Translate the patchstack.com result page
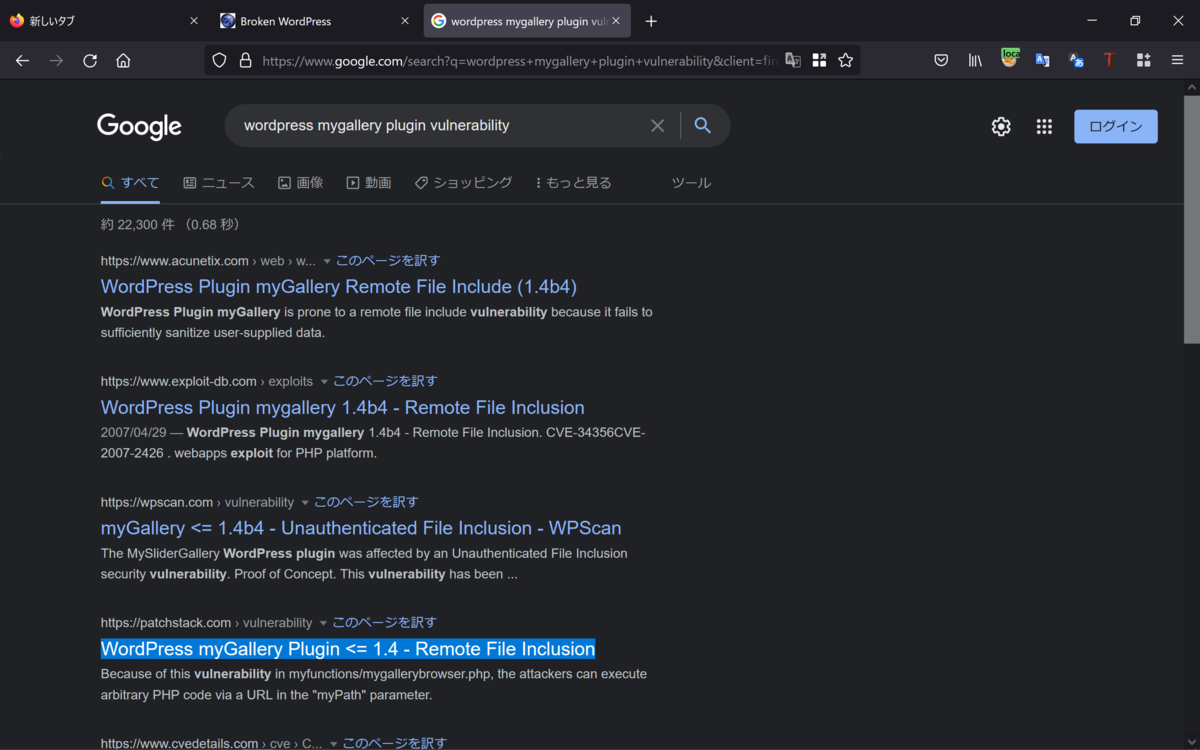The height and width of the screenshot is (750, 1200). coord(384,622)
